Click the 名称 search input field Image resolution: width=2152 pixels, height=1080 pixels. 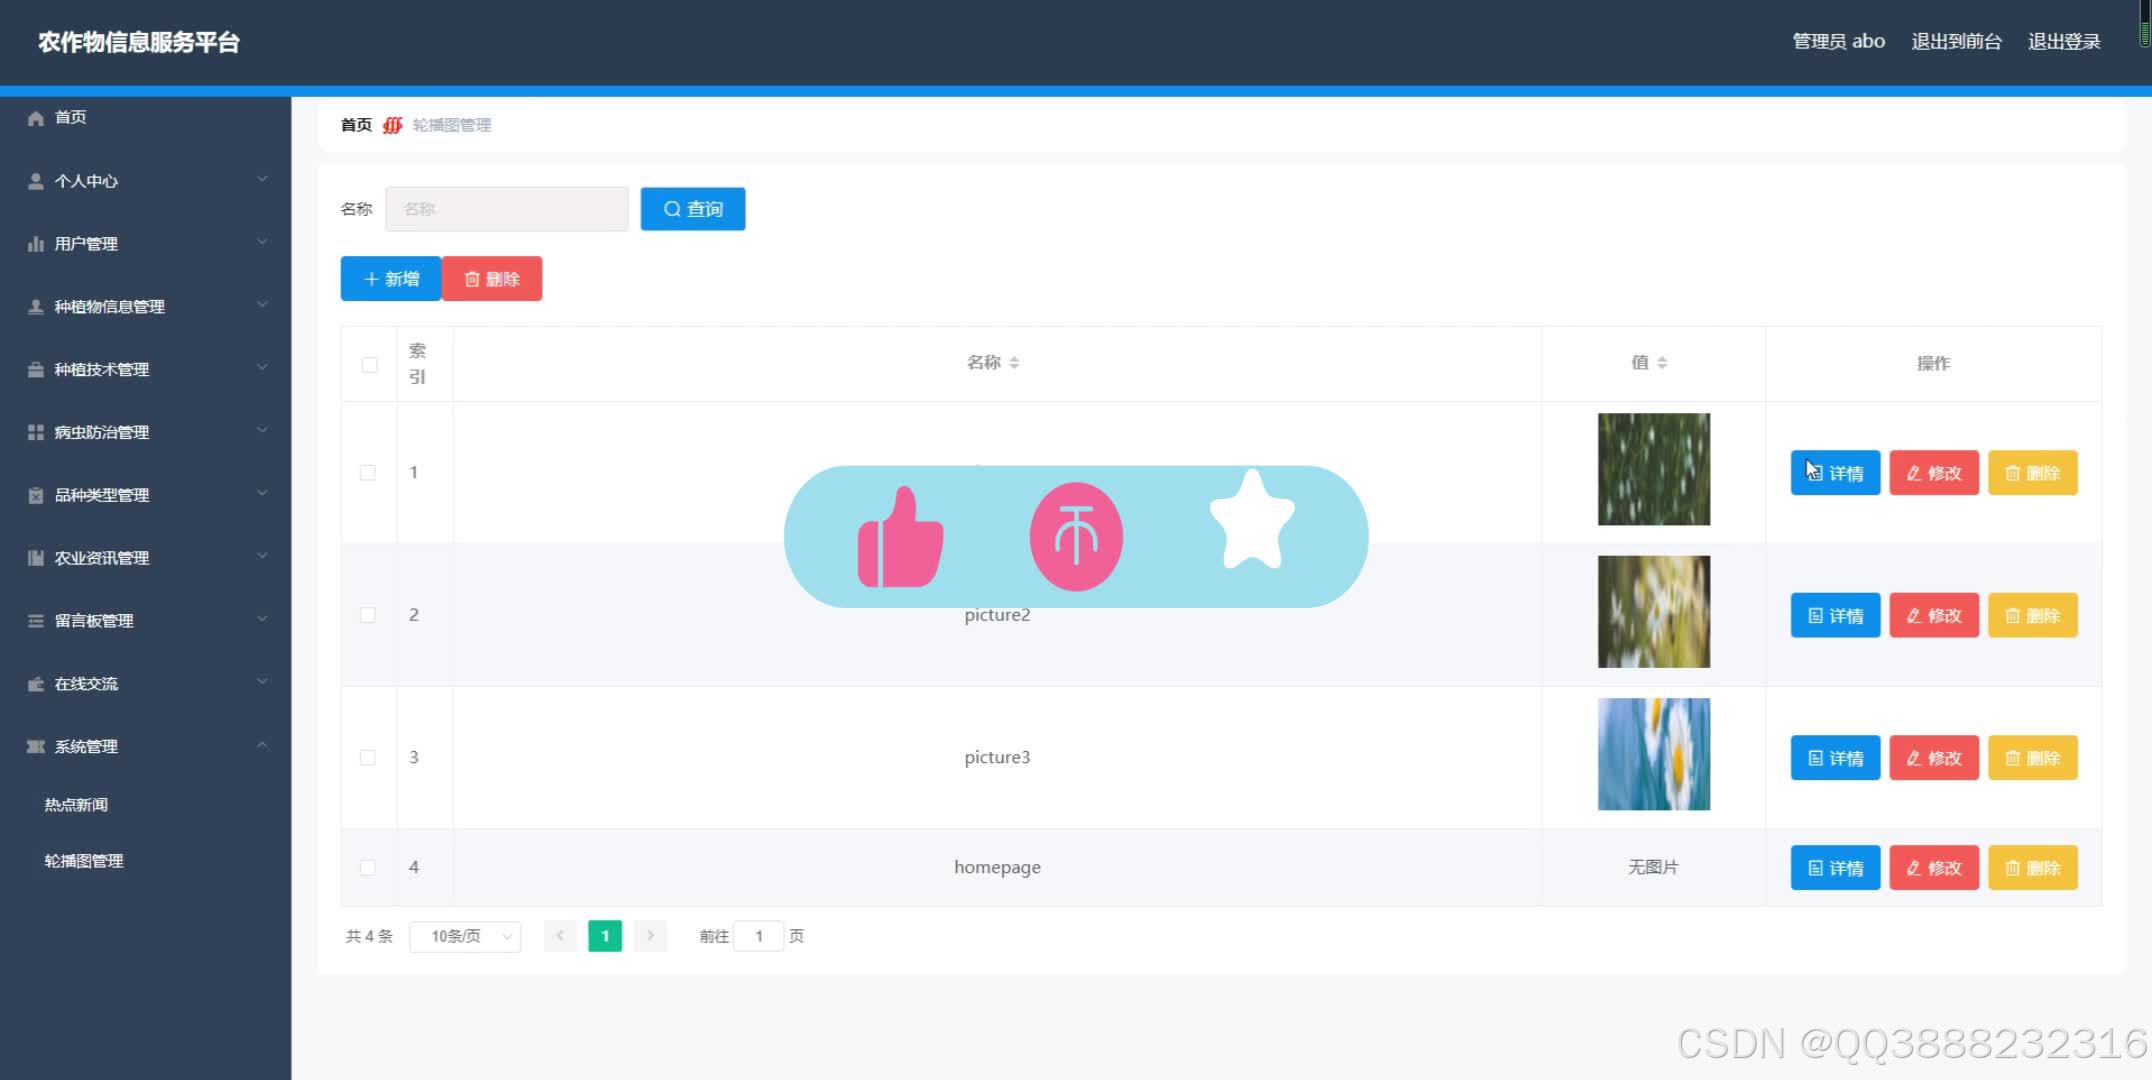click(507, 209)
